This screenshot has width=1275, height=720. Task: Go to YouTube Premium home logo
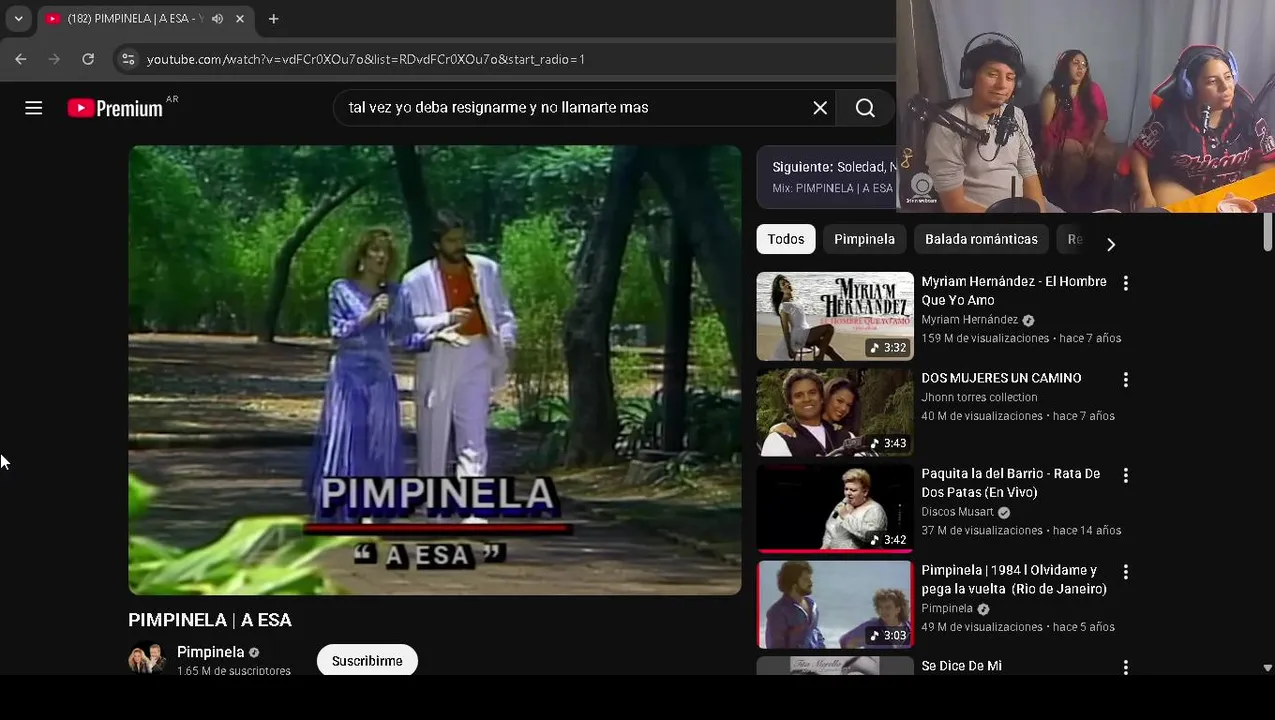click(116, 108)
